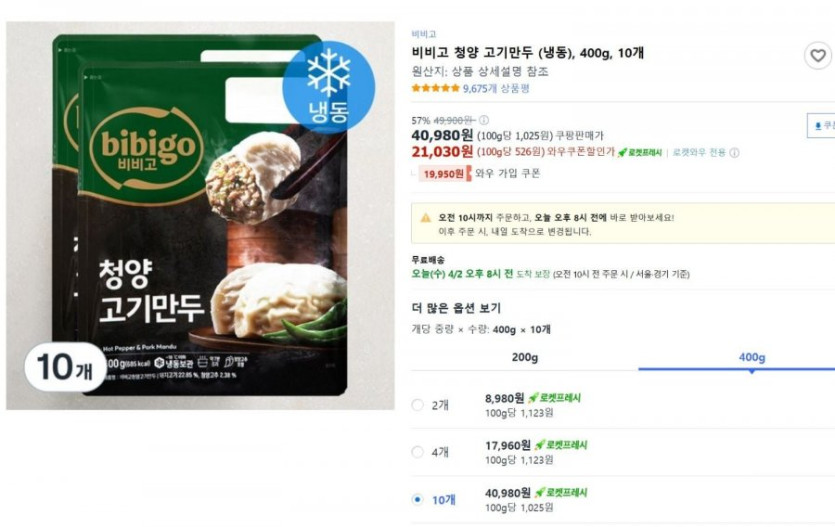Click the five-star rating icons
The width and height of the screenshot is (835, 527).
click(435, 88)
